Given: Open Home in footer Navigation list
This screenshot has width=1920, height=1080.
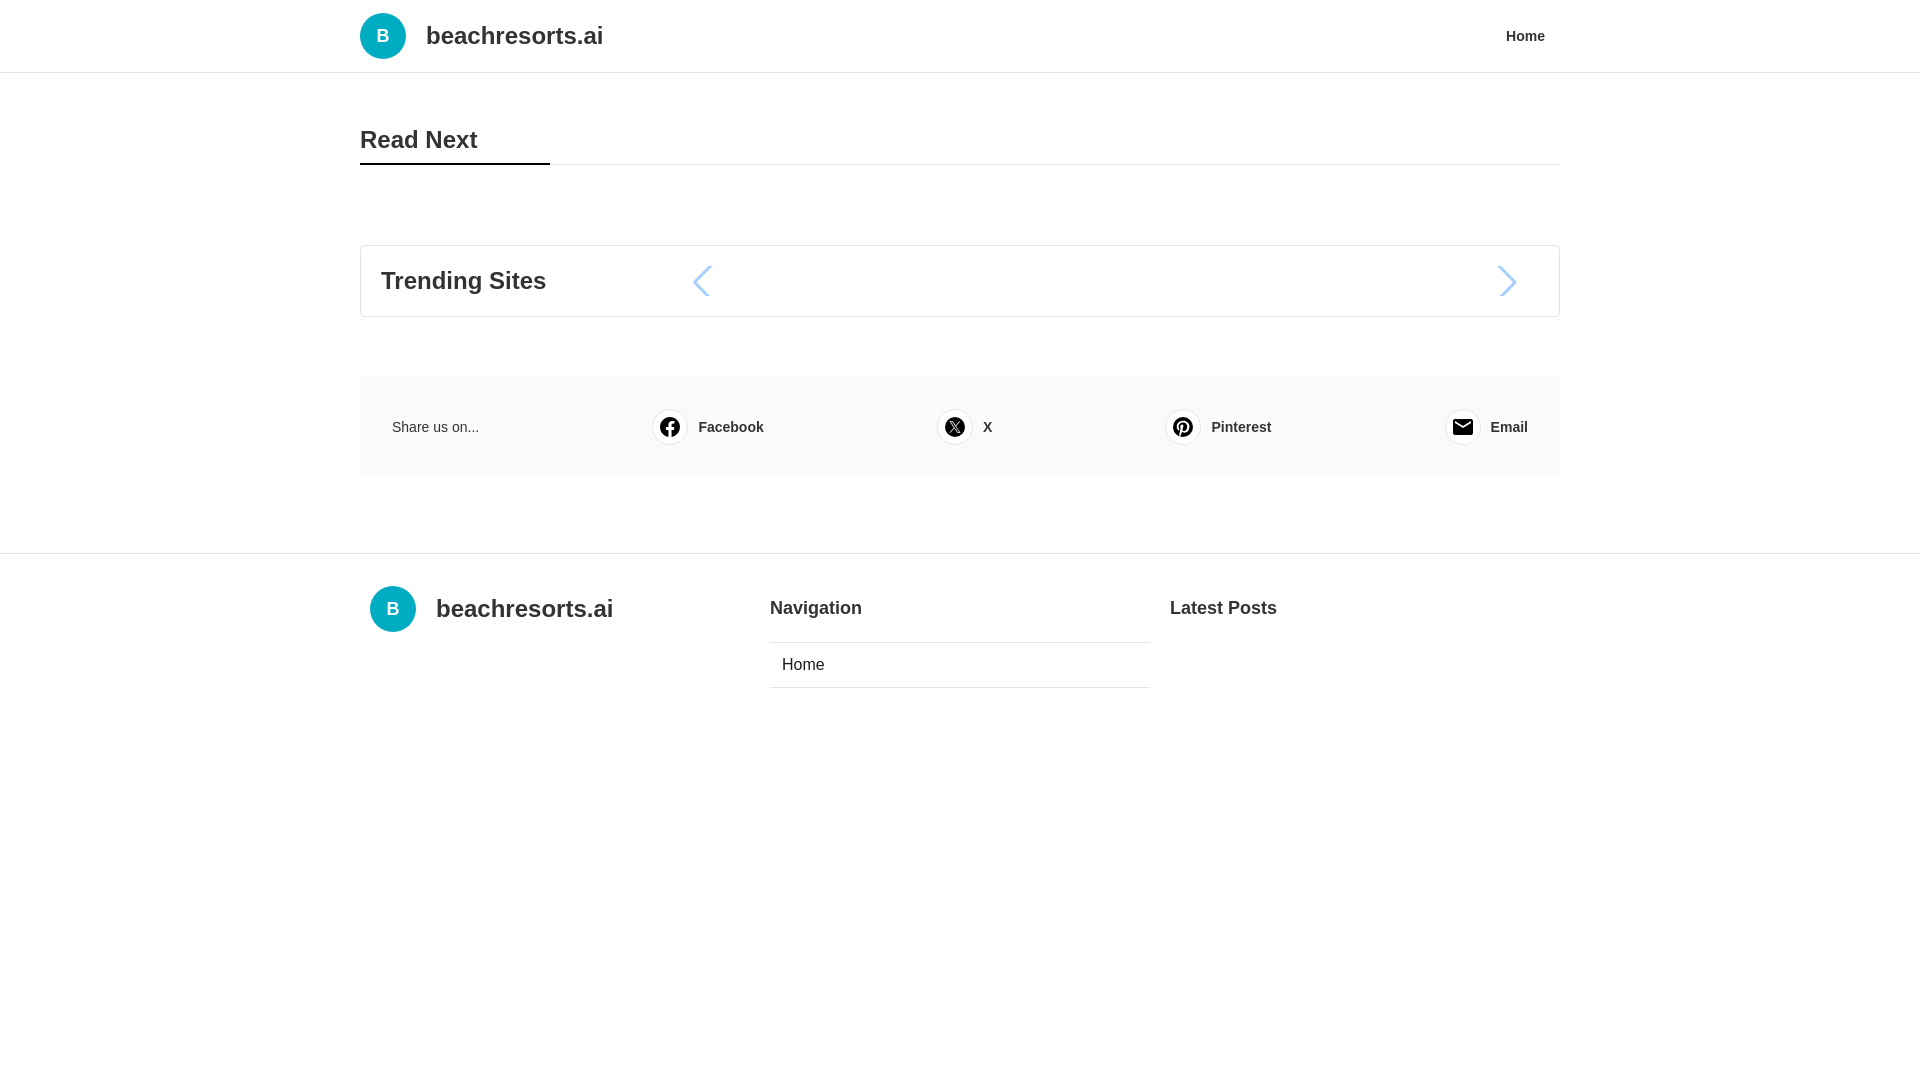Looking at the screenshot, I should [x=960, y=665].
